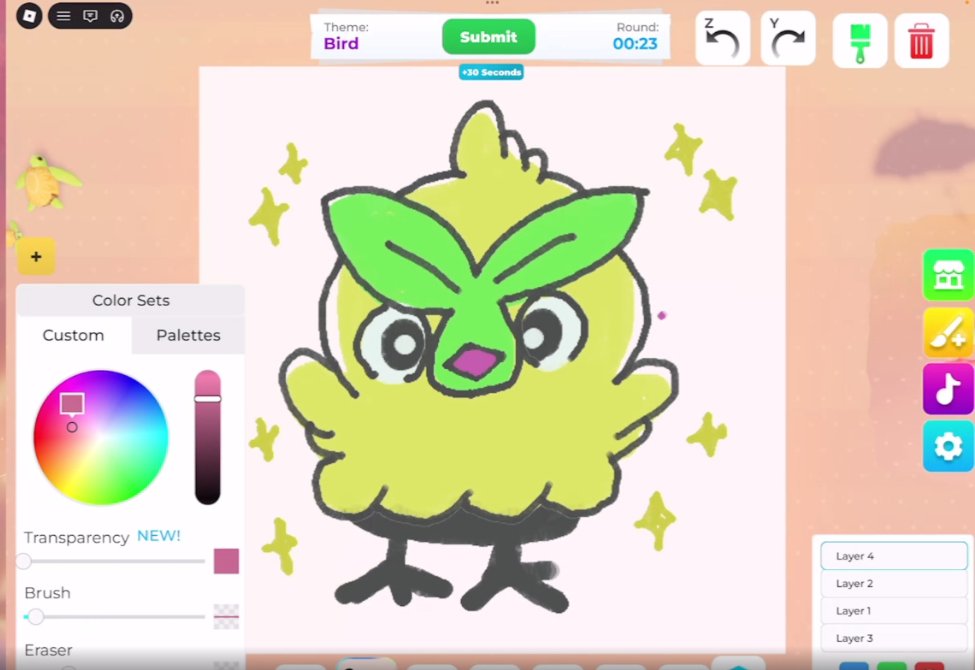Viewport: 975px width, 670px height.
Task: Click the Brush size slider handle
Action: point(36,616)
